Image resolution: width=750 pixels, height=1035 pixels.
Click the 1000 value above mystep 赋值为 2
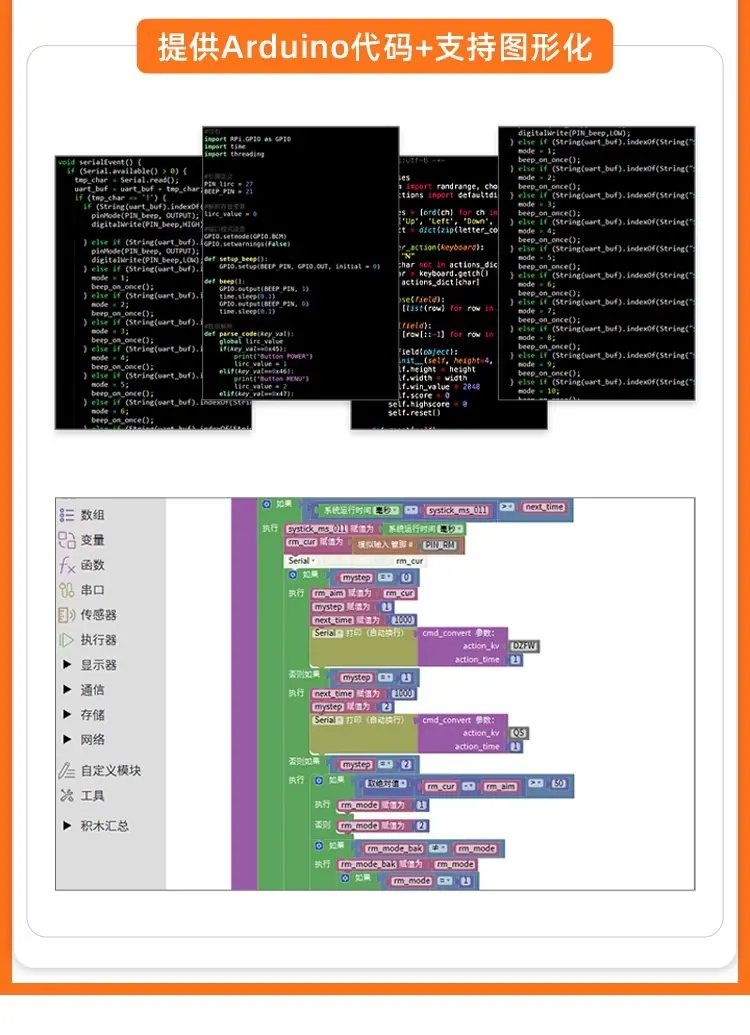click(x=403, y=694)
